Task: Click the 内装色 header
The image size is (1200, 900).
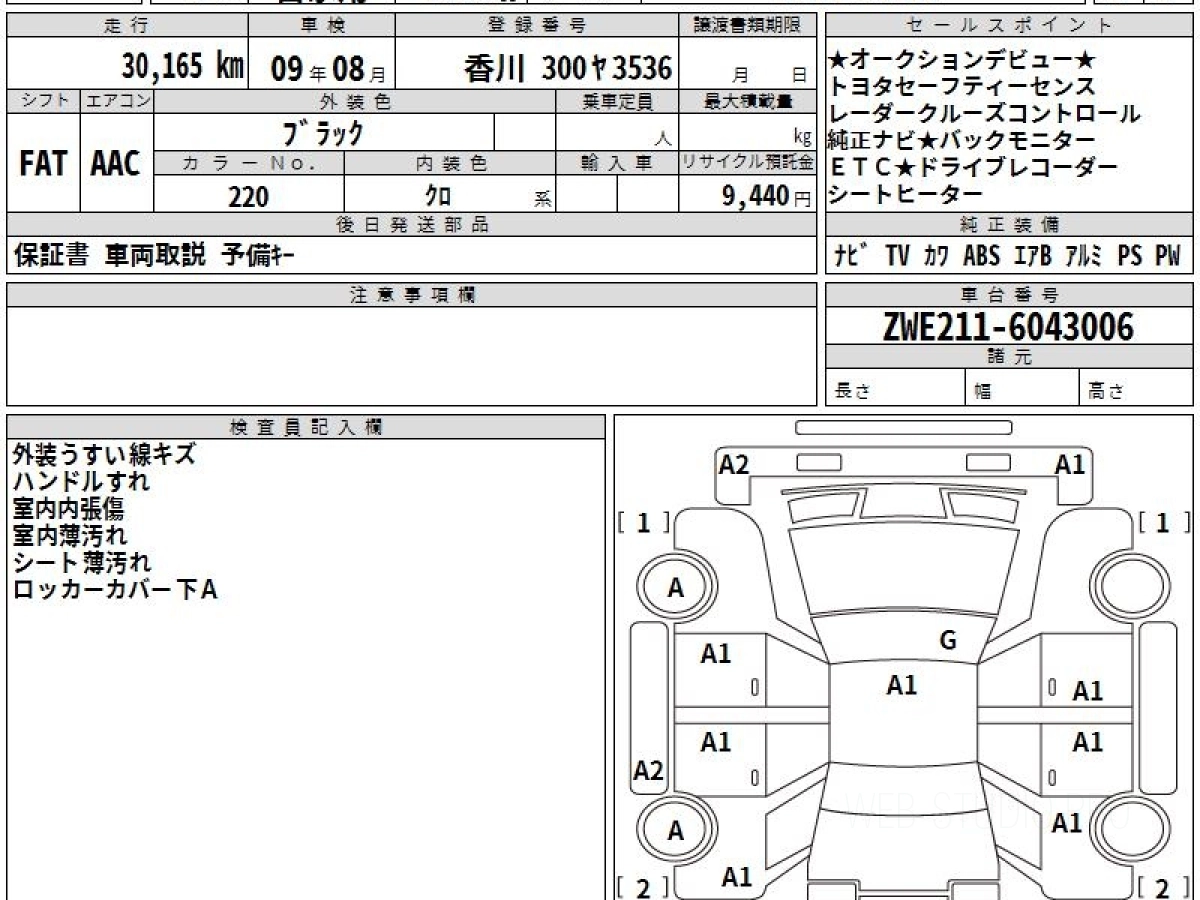Action: click(x=450, y=163)
